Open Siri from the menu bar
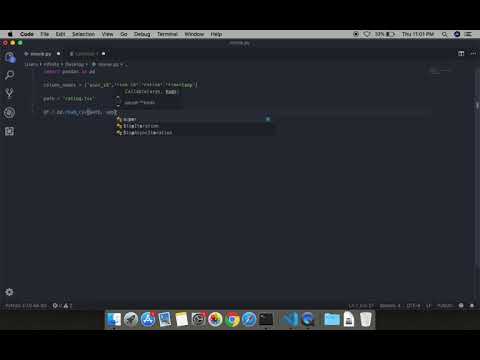The image size is (480, 360). [x=457, y=34]
